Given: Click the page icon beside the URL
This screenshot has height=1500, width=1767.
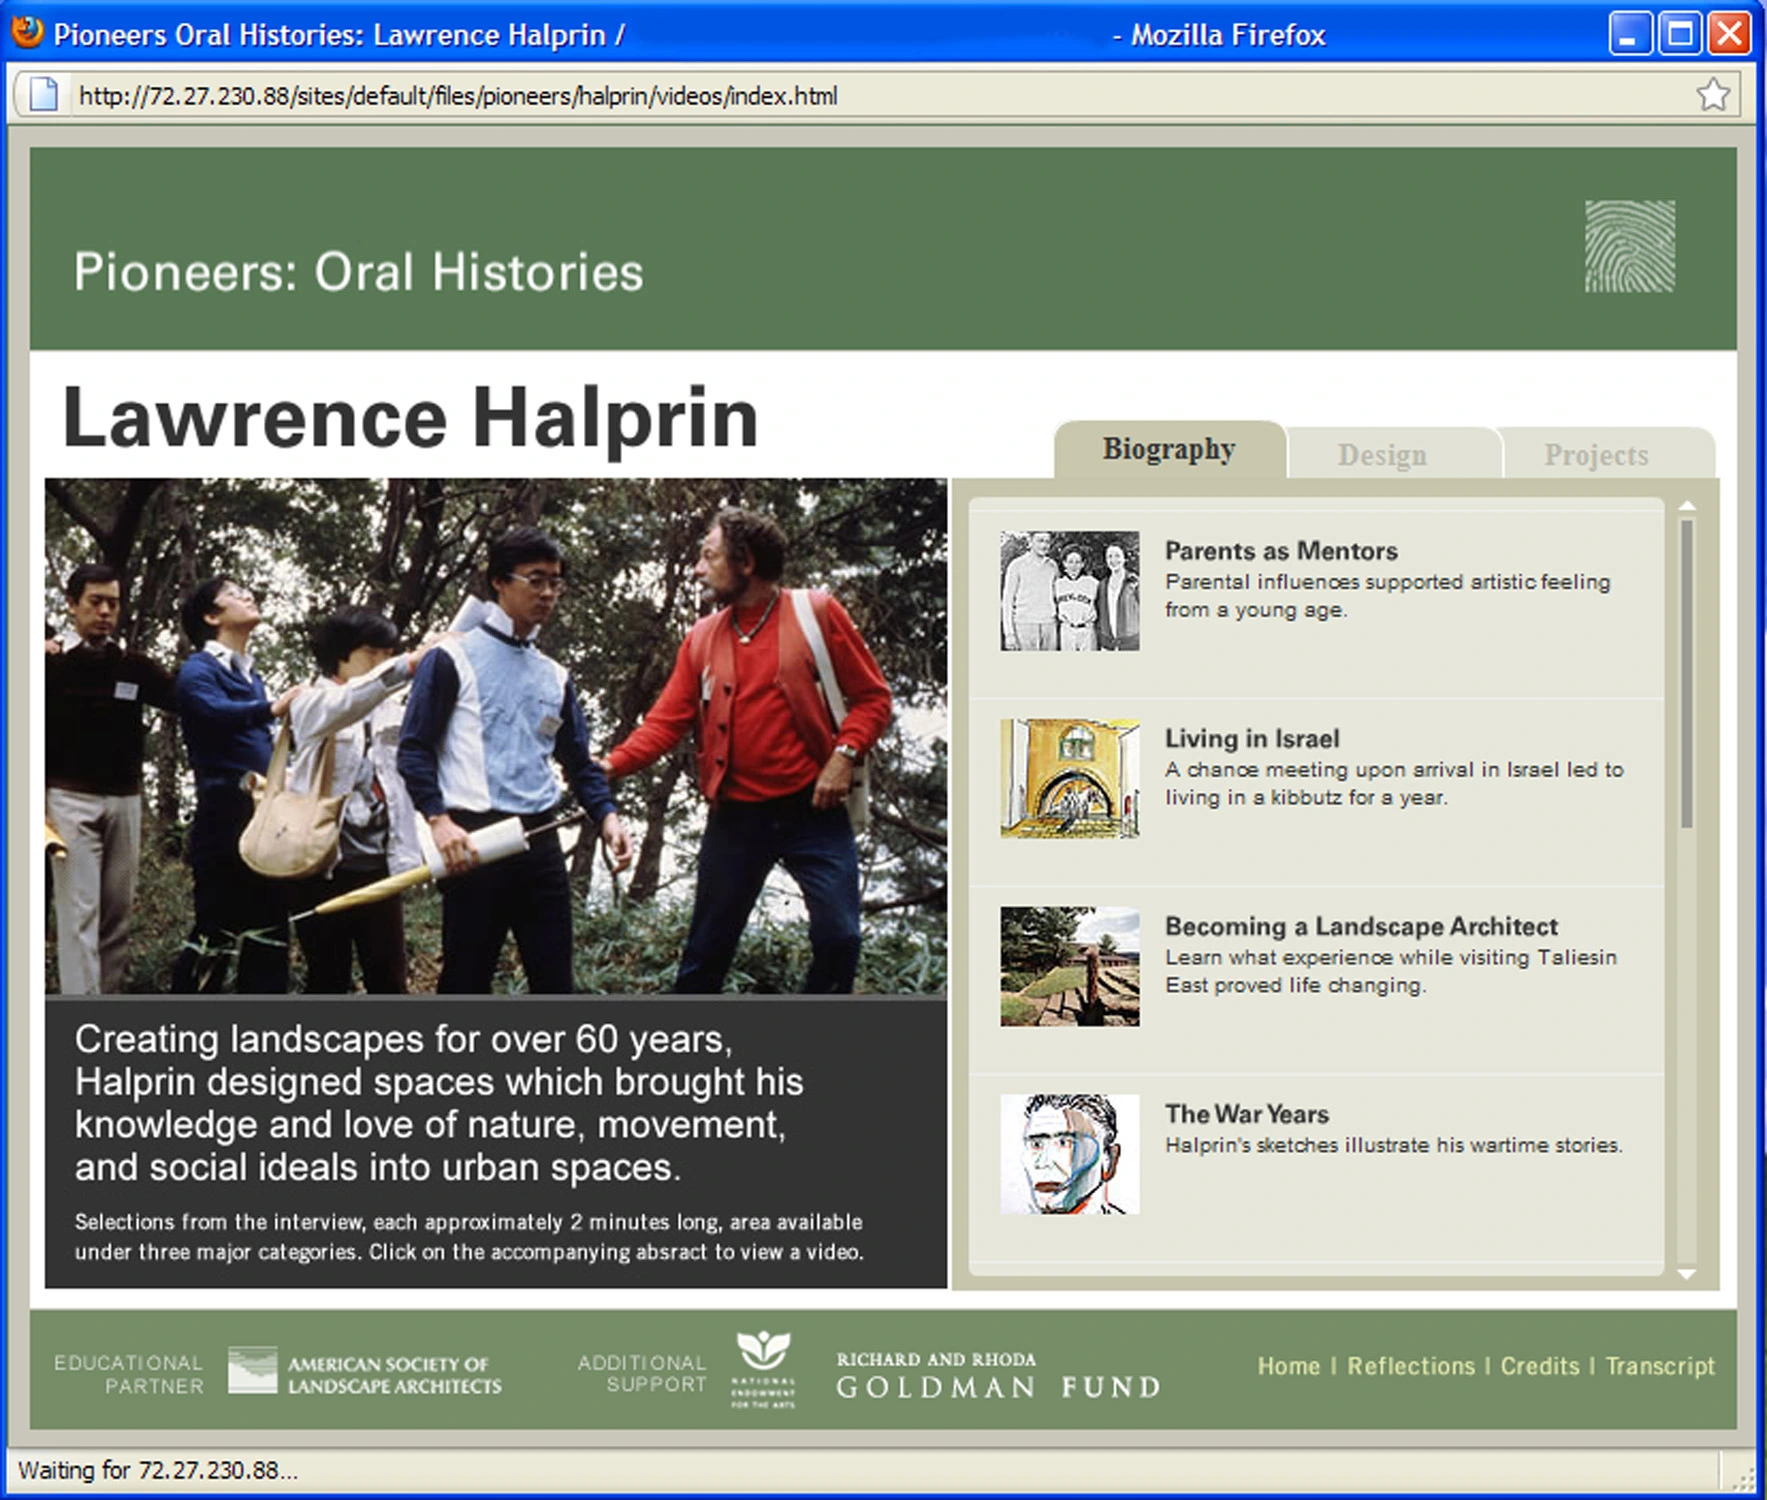Looking at the screenshot, I should (x=43, y=95).
